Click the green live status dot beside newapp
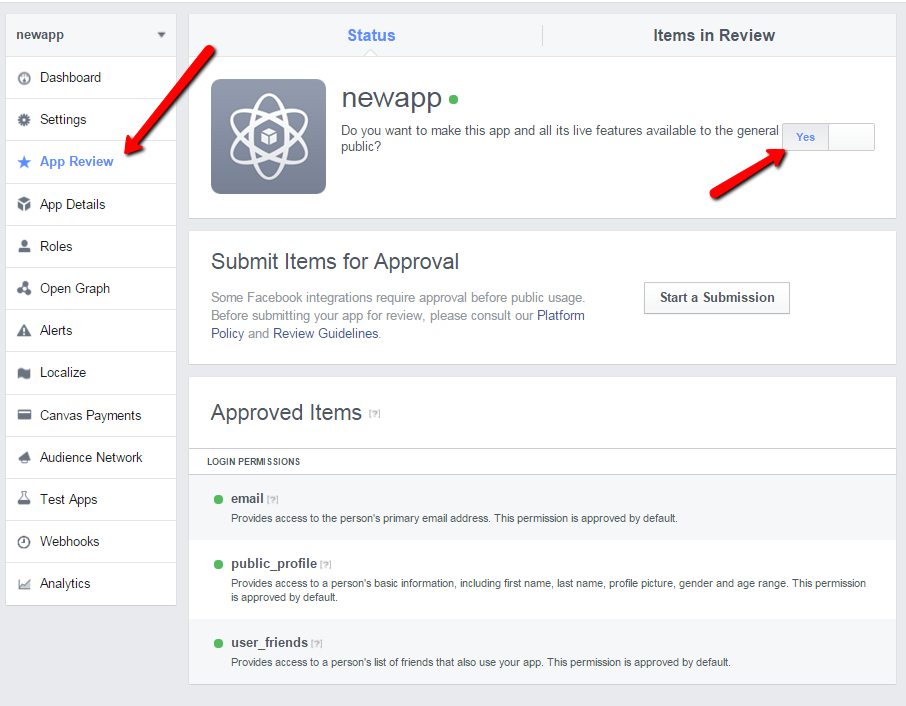Screen dimensions: 906x706 [454, 99]
